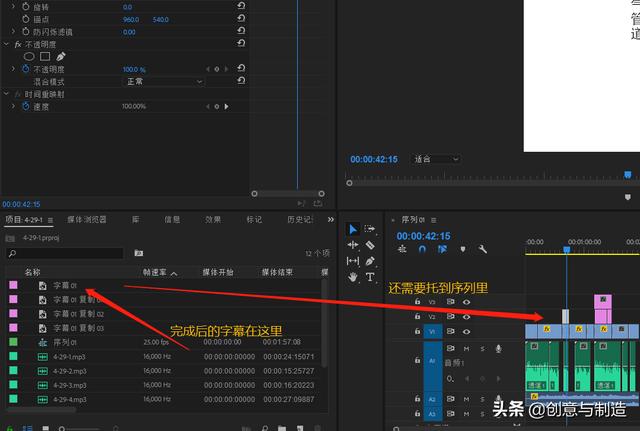The image size is (640, 431).
Task: Select the Type (T) tool
Action: point(370,277)
